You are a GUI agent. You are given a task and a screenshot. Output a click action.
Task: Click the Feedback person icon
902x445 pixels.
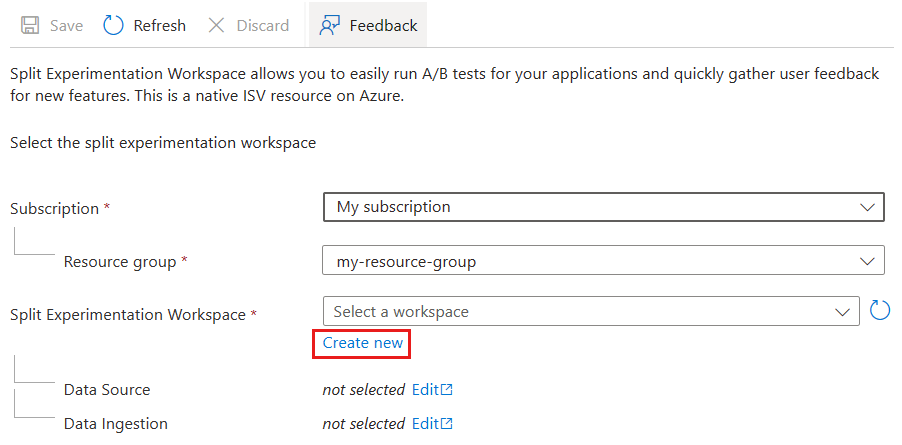(x=330, y=25)
